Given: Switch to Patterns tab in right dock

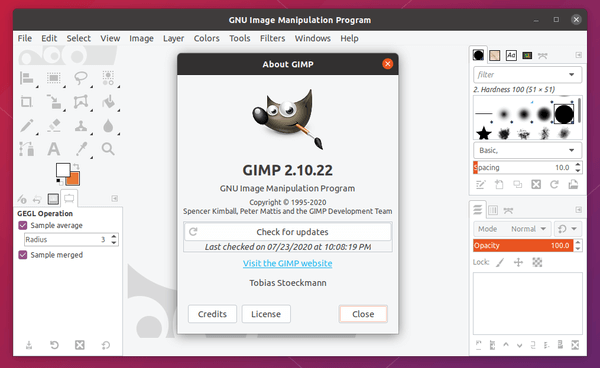Looking at the screenshot, I should pyautogui.click(x=494, y=55).
